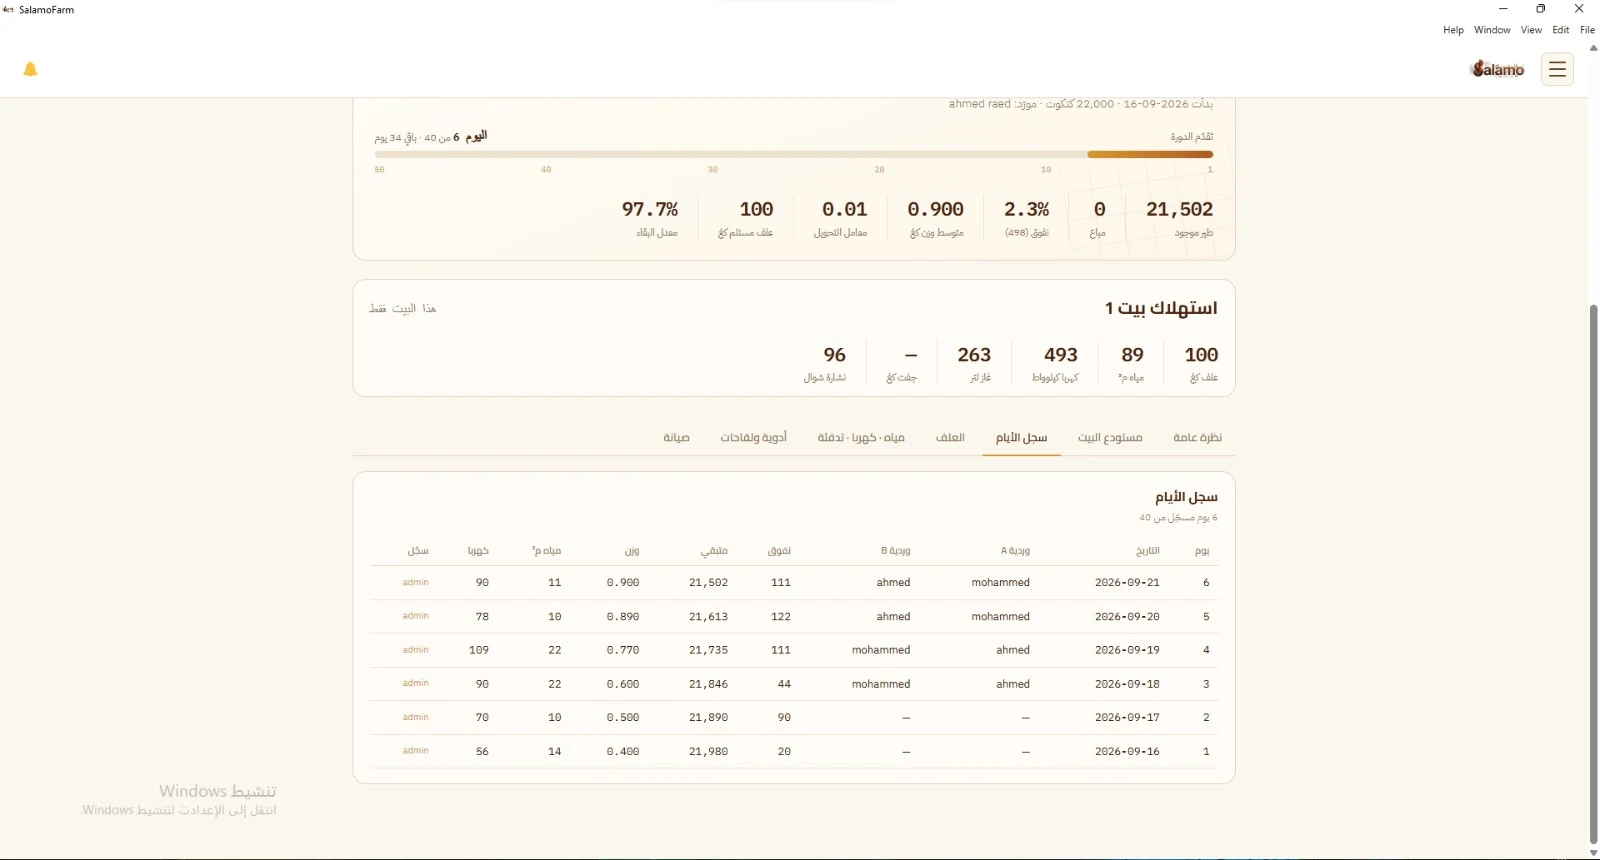Viewport: 1600px width, 860px height.
Task: Click the scrollbar down arrow
Action: click(x=1593, y=853)
